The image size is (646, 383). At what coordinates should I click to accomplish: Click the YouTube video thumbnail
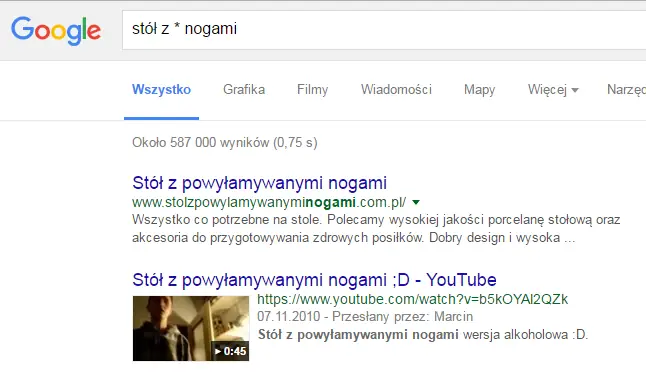tap(191, 328)
